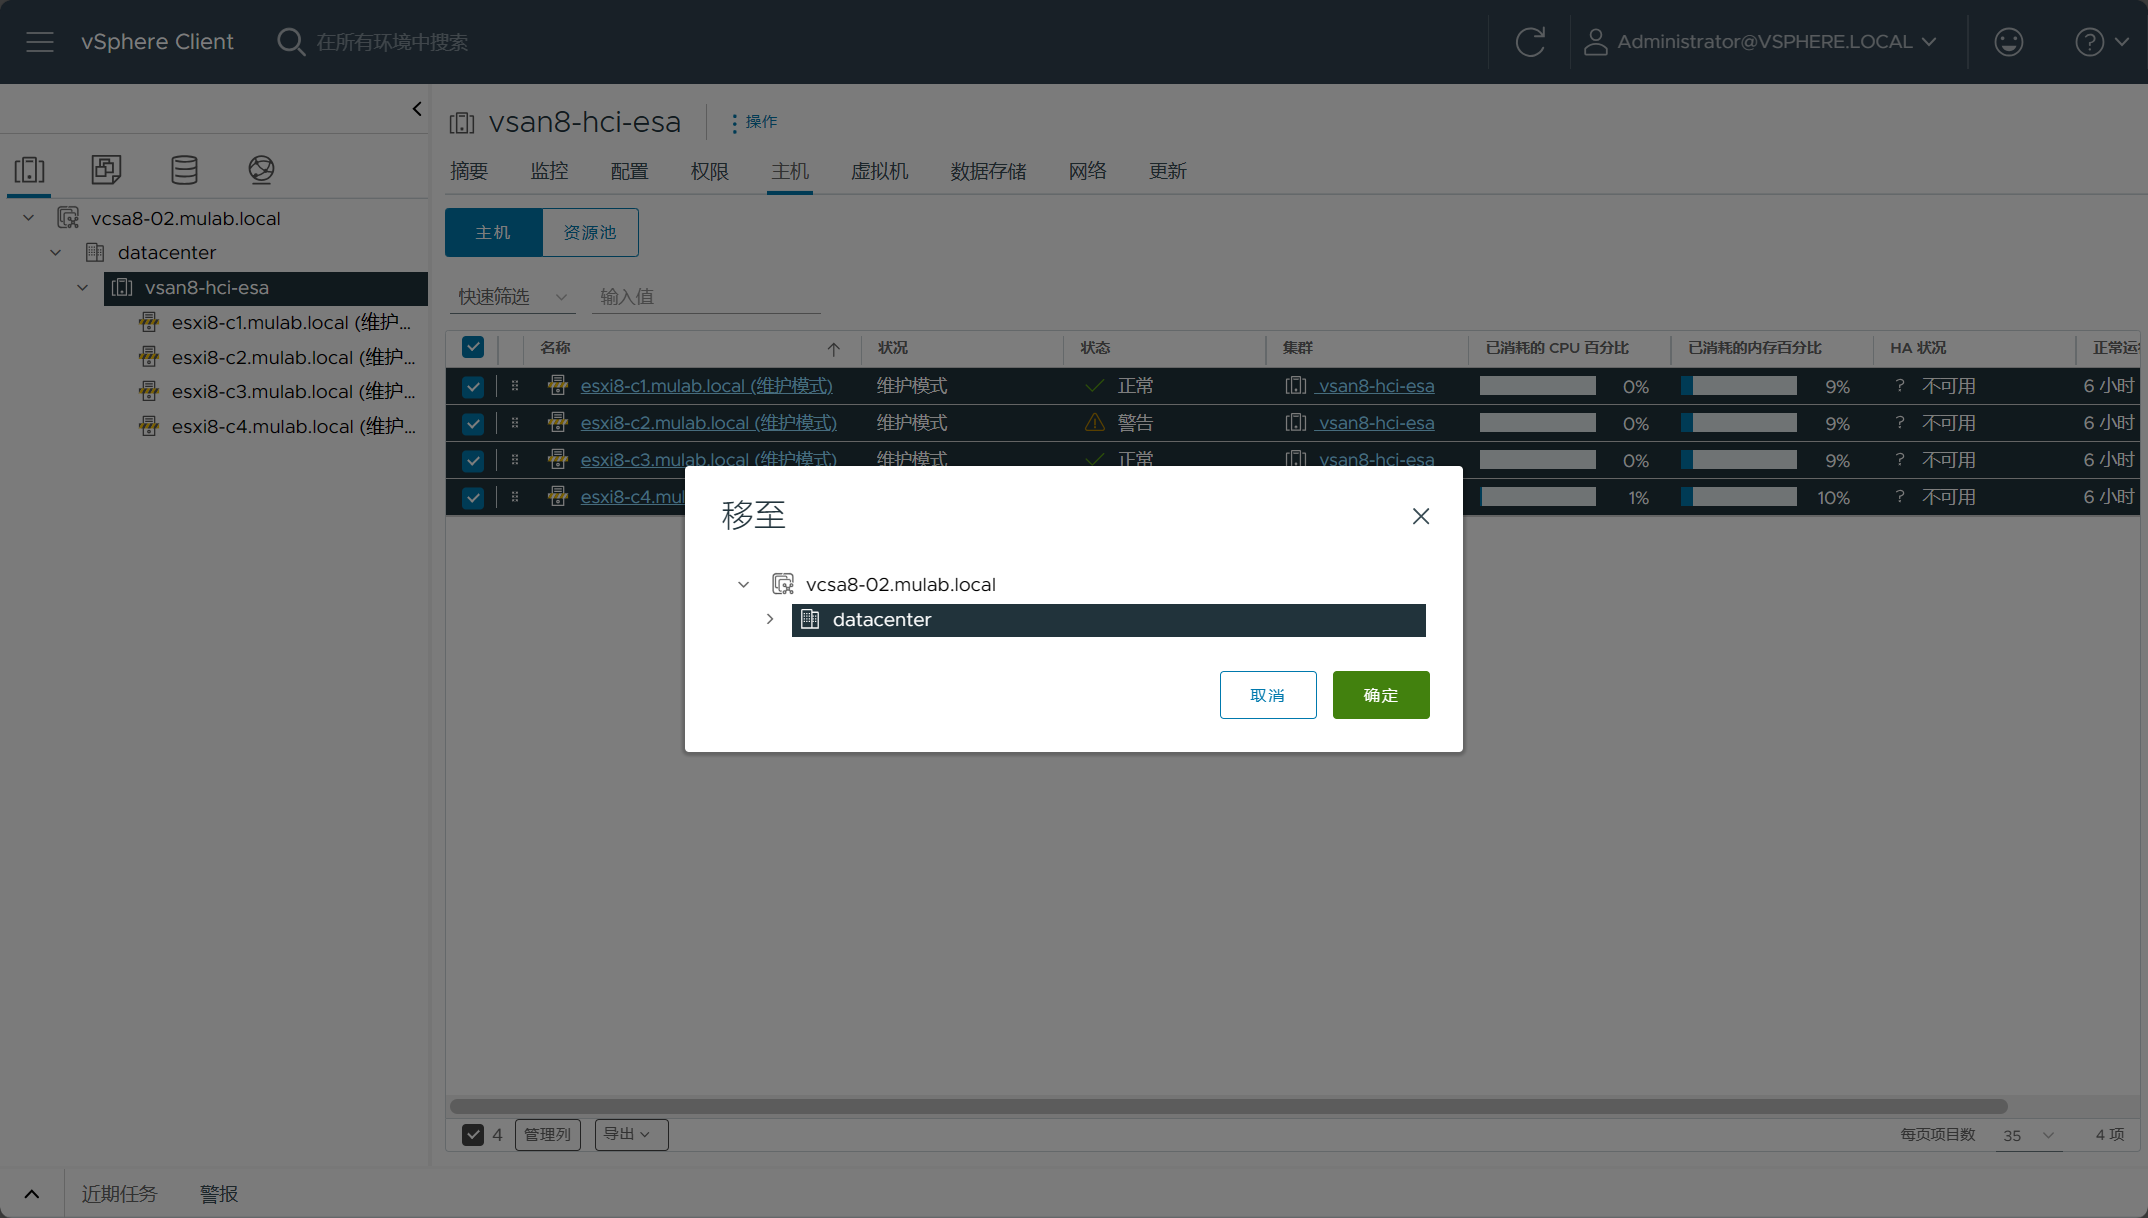
Task: Collapse vcsa8-02.mulab.local in the move dialog
Action: pos(743,584)
